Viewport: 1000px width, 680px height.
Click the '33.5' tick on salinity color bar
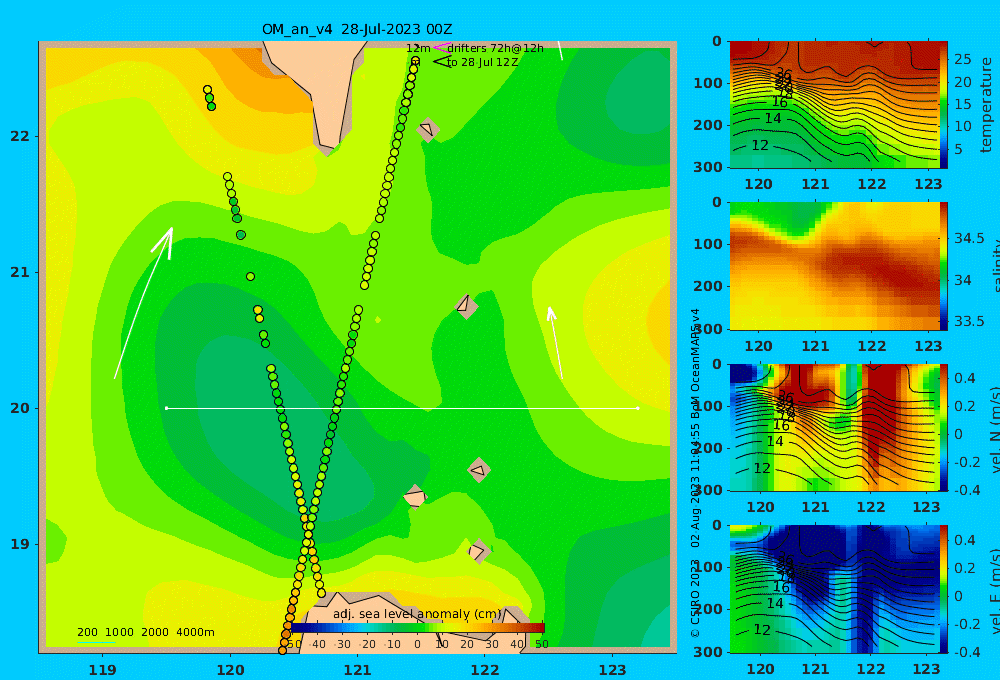969,322
